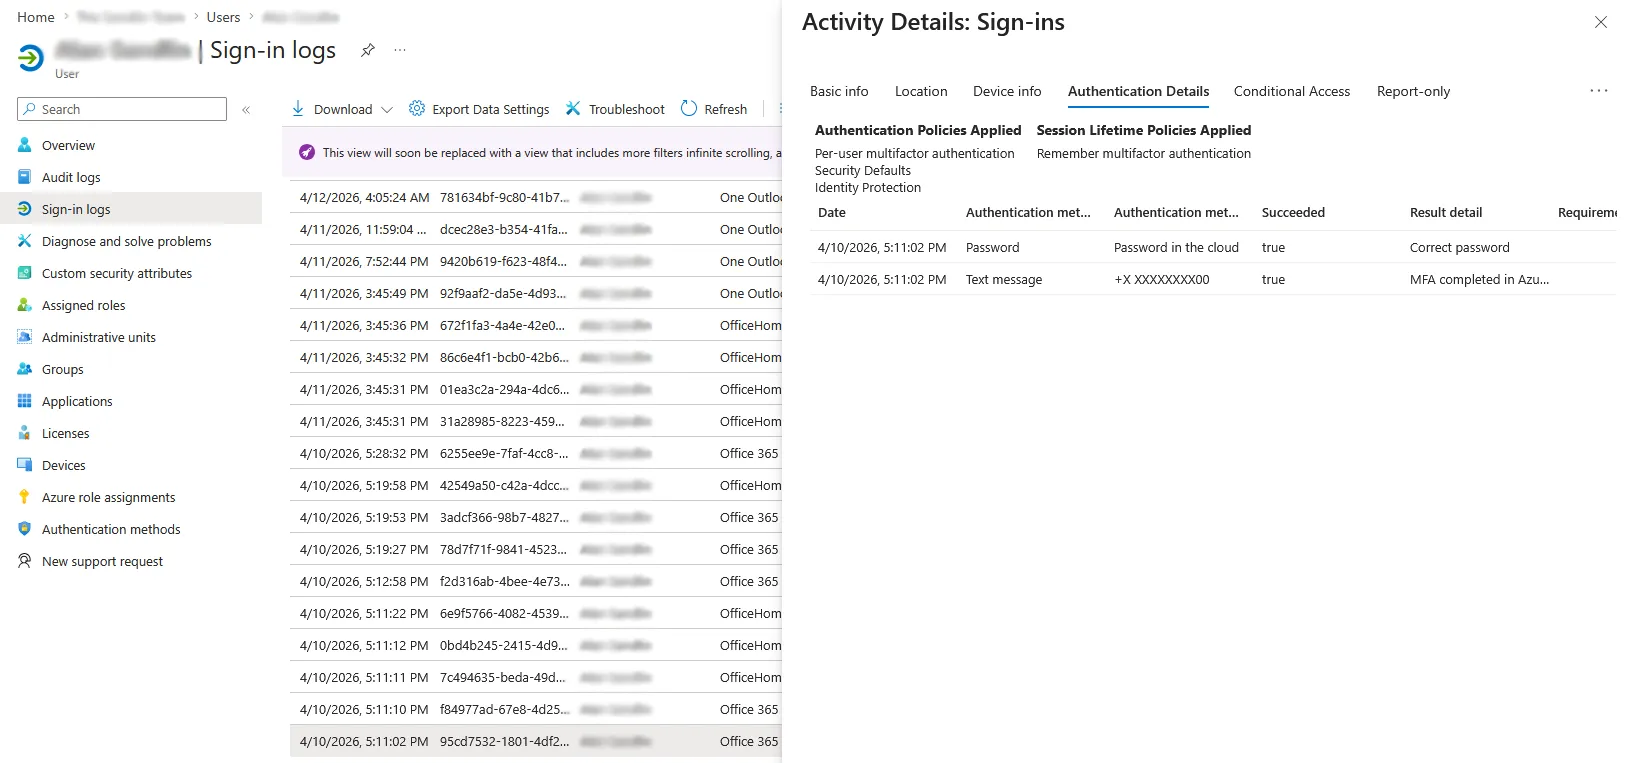The image size is (1630, 763).
Task: Open more tabs ellipsis in details panel
Action: pos(1598,91)
